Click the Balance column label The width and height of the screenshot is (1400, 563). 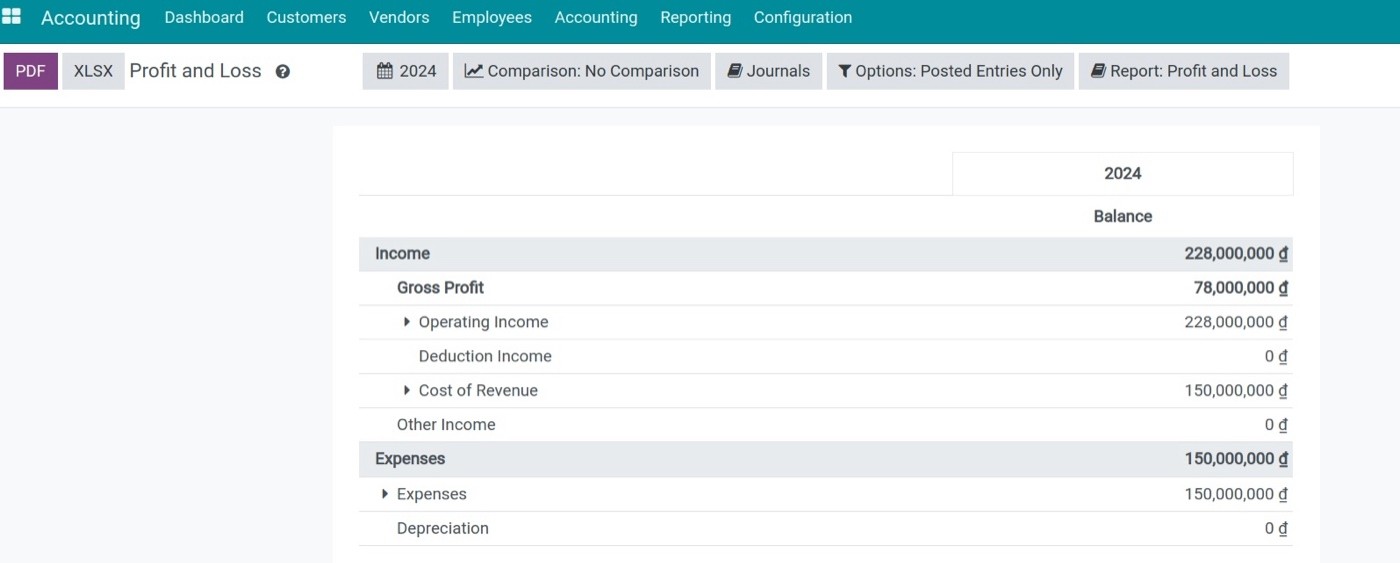(x=1123, y=216)
